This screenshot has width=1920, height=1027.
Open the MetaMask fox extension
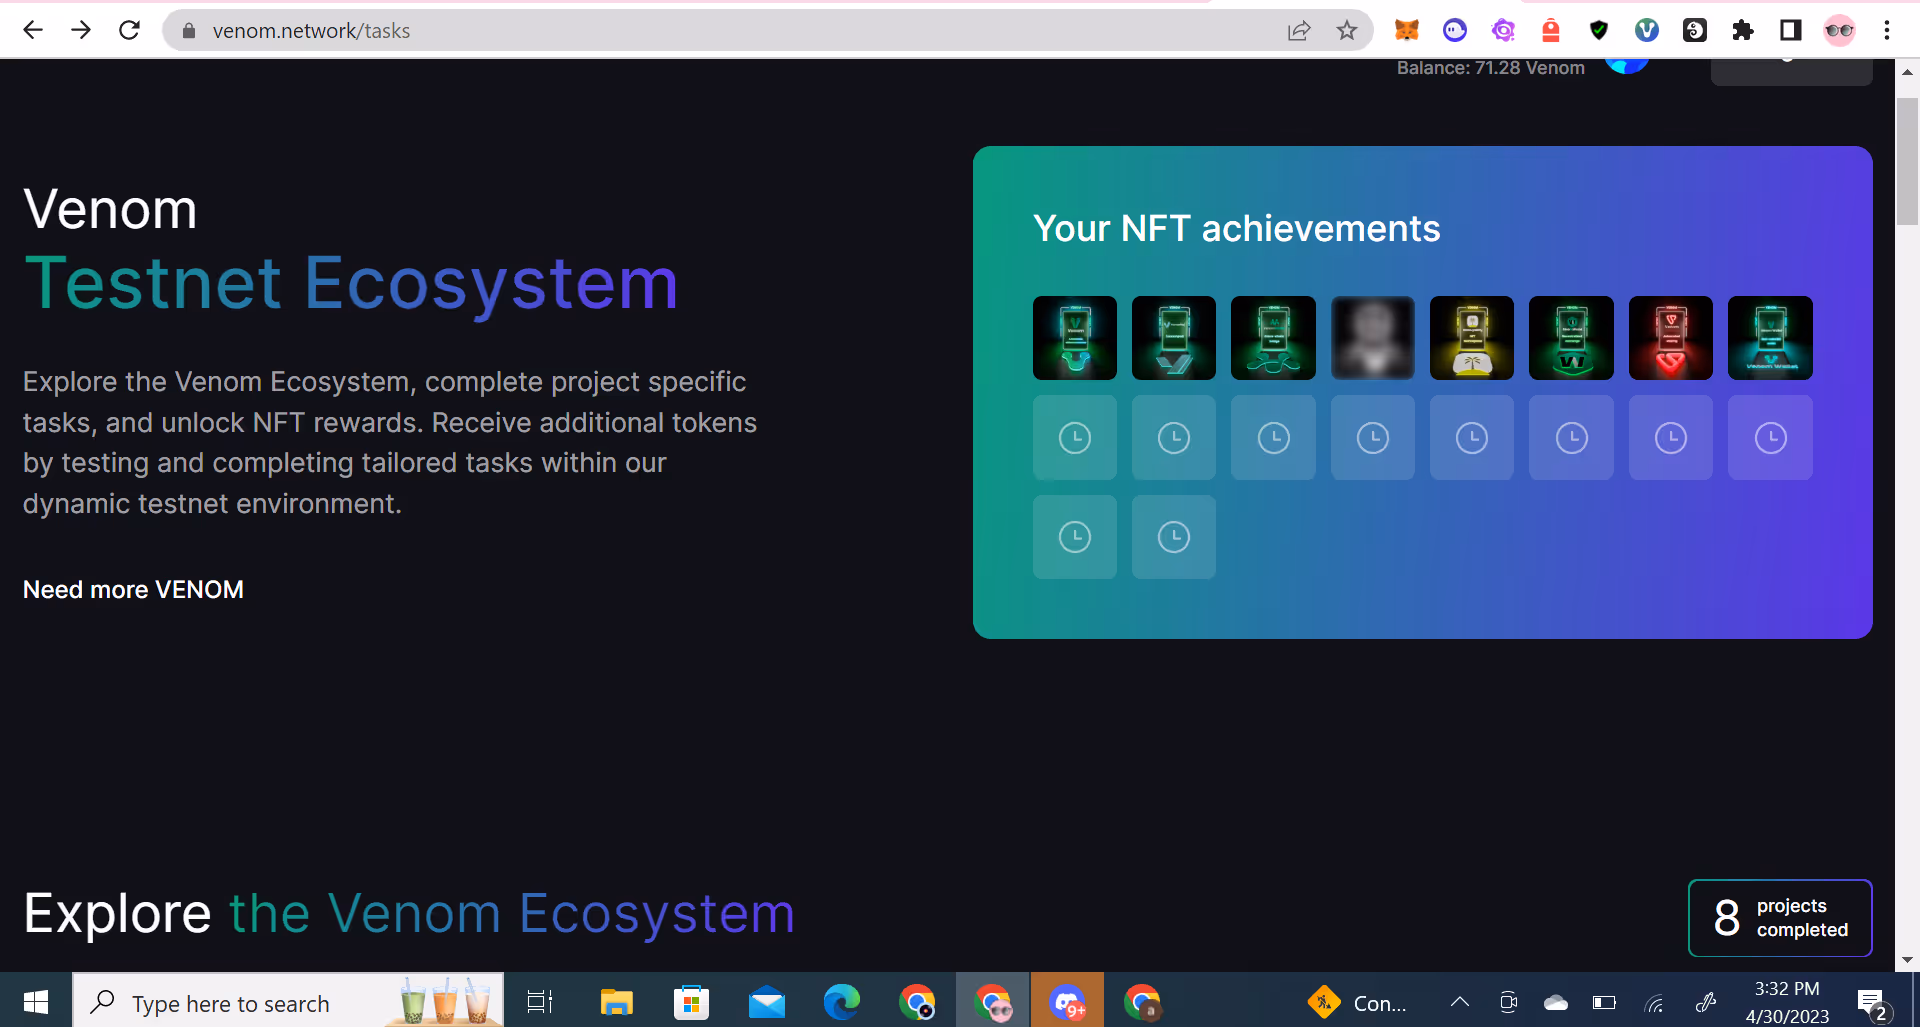(1406, 30)
